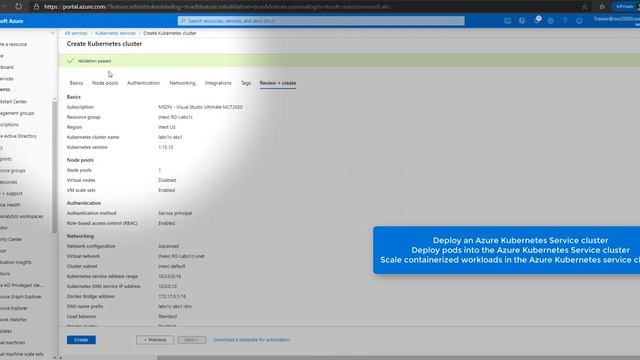The image size is (640, 360).
Task: Click the disabled Next button
Action: pos(191,340)
